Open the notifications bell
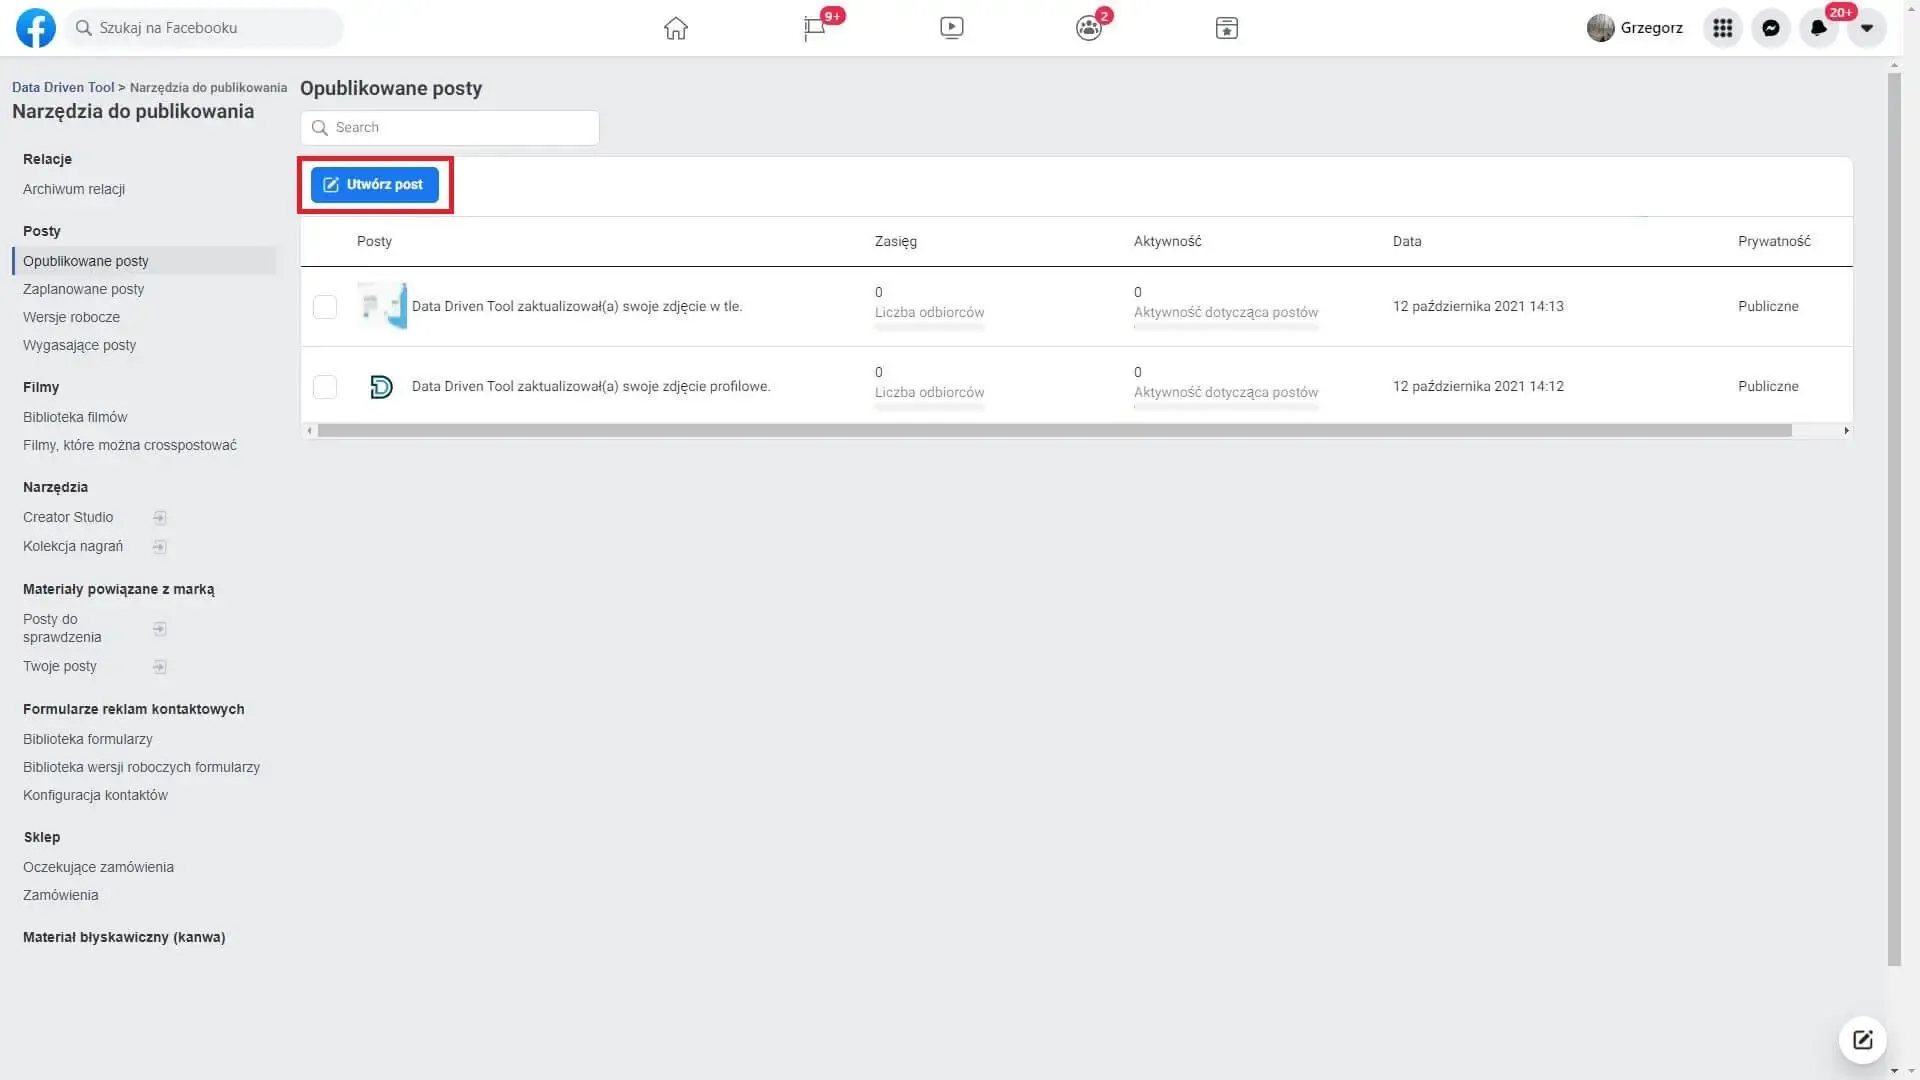This screenshot has height=1080, width=1920. (1819, 28)
